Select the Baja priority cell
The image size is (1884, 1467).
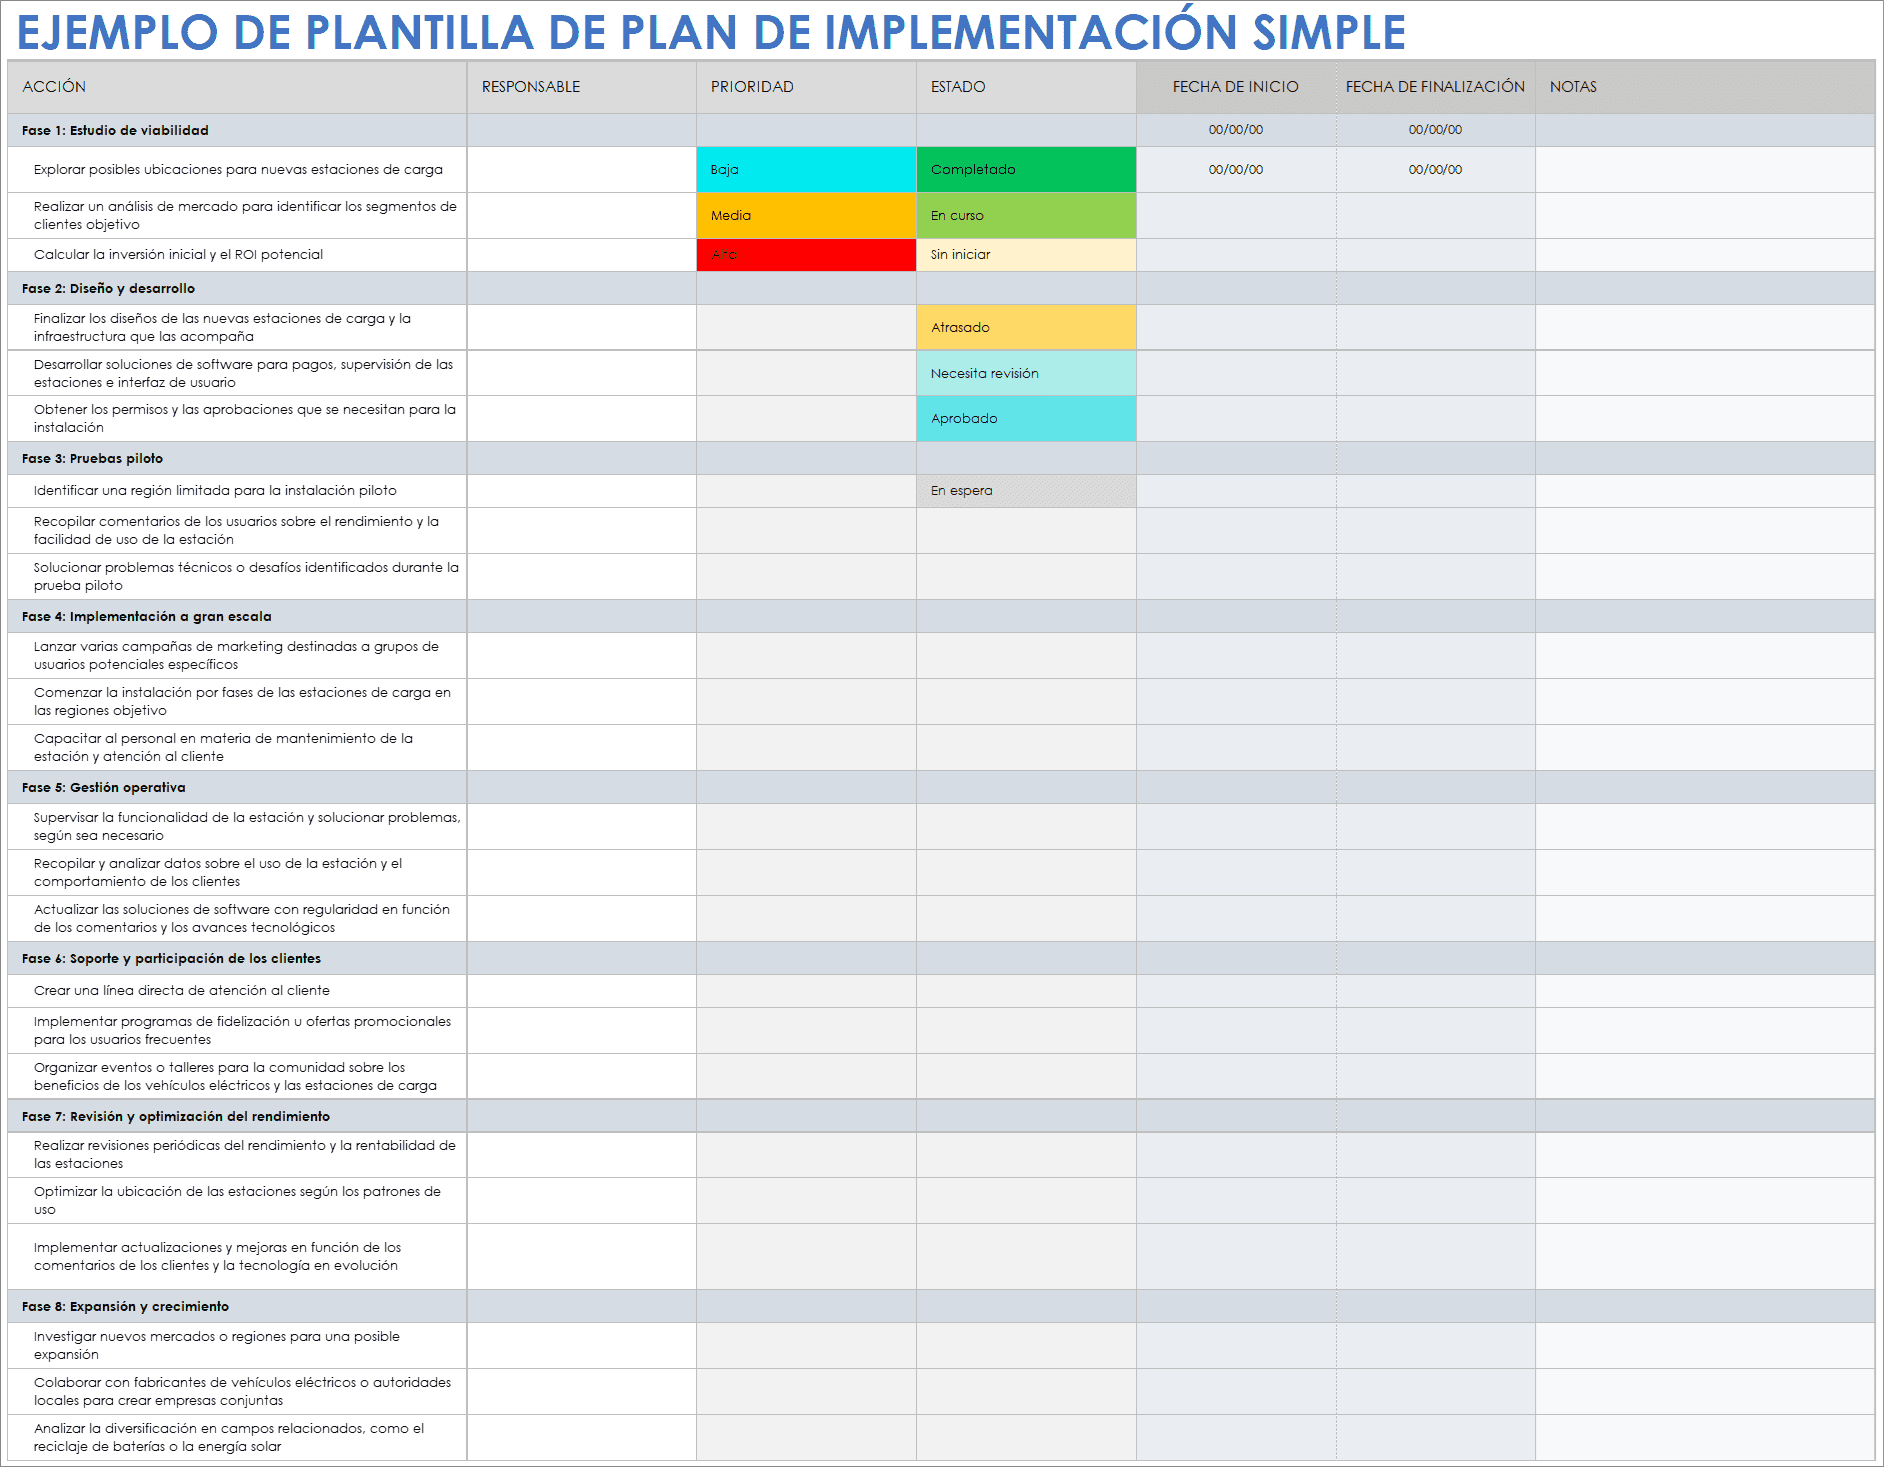tap(806, 170)
